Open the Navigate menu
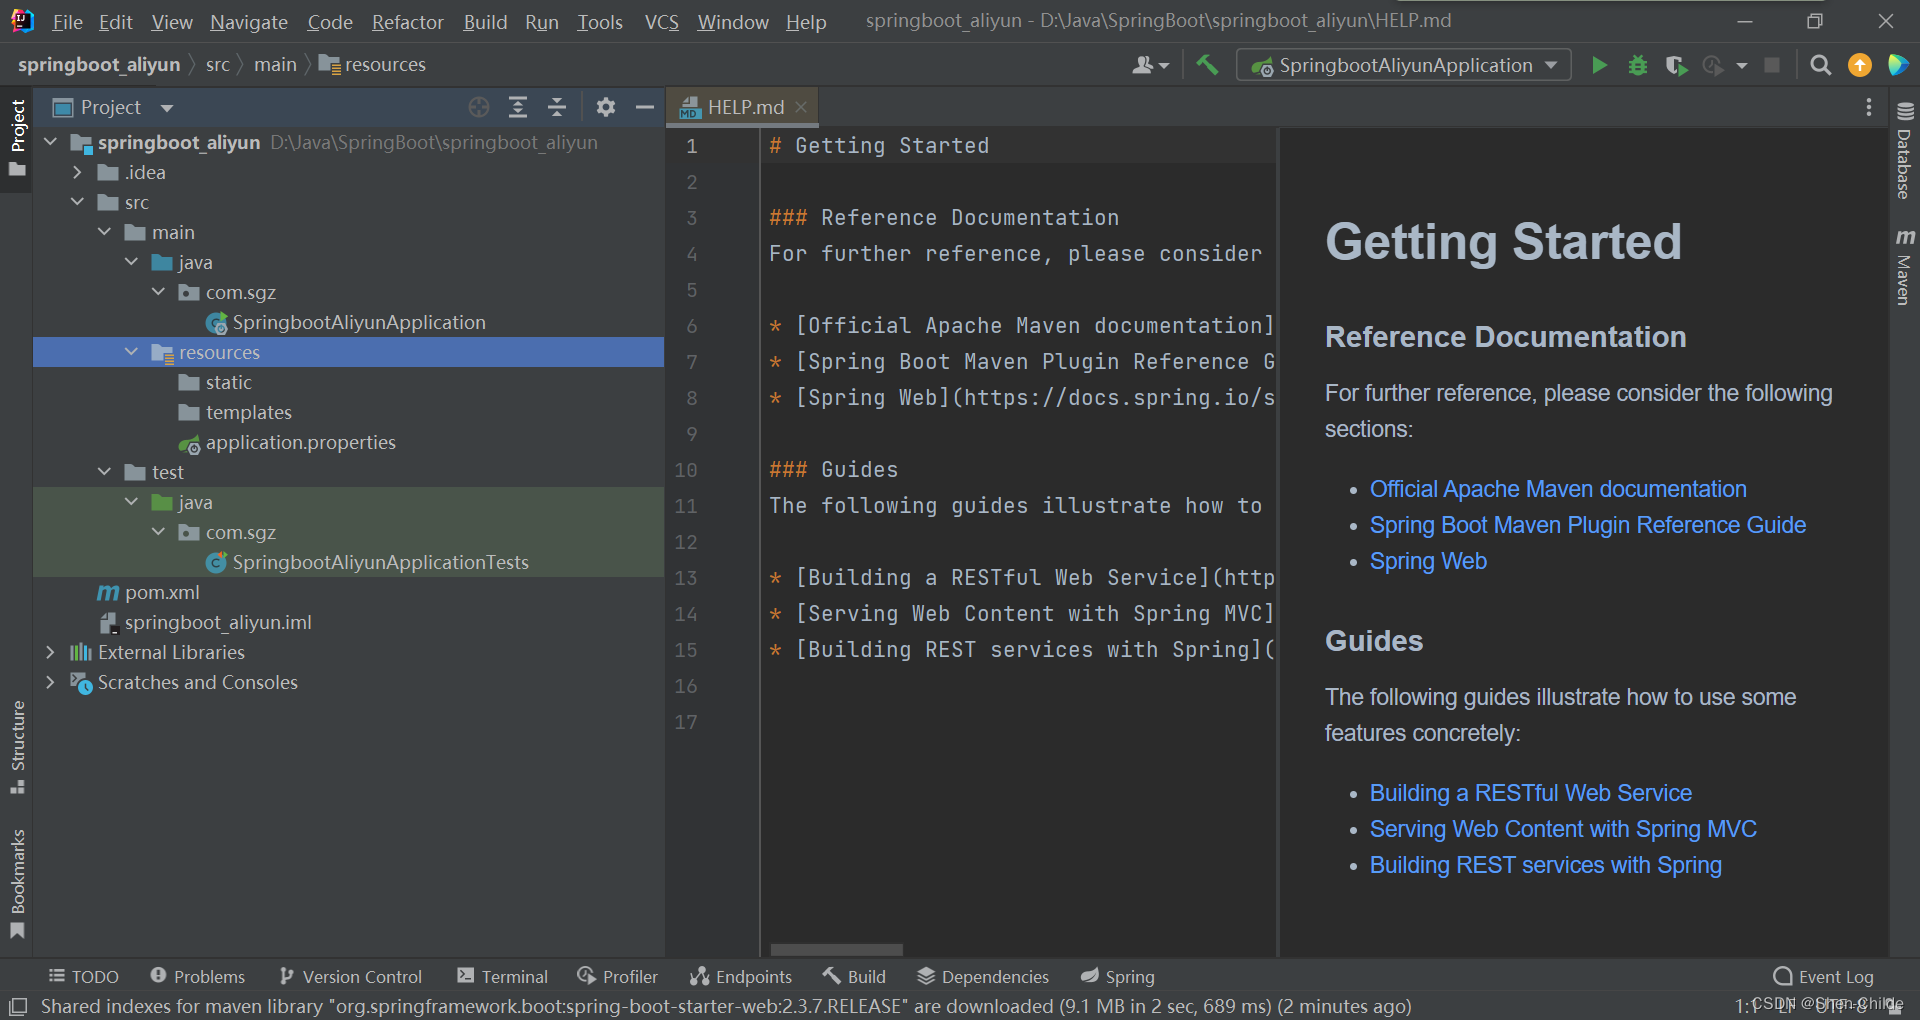Image resolution: width=1920 pixels, height=1020 pixels. point(249,22)
